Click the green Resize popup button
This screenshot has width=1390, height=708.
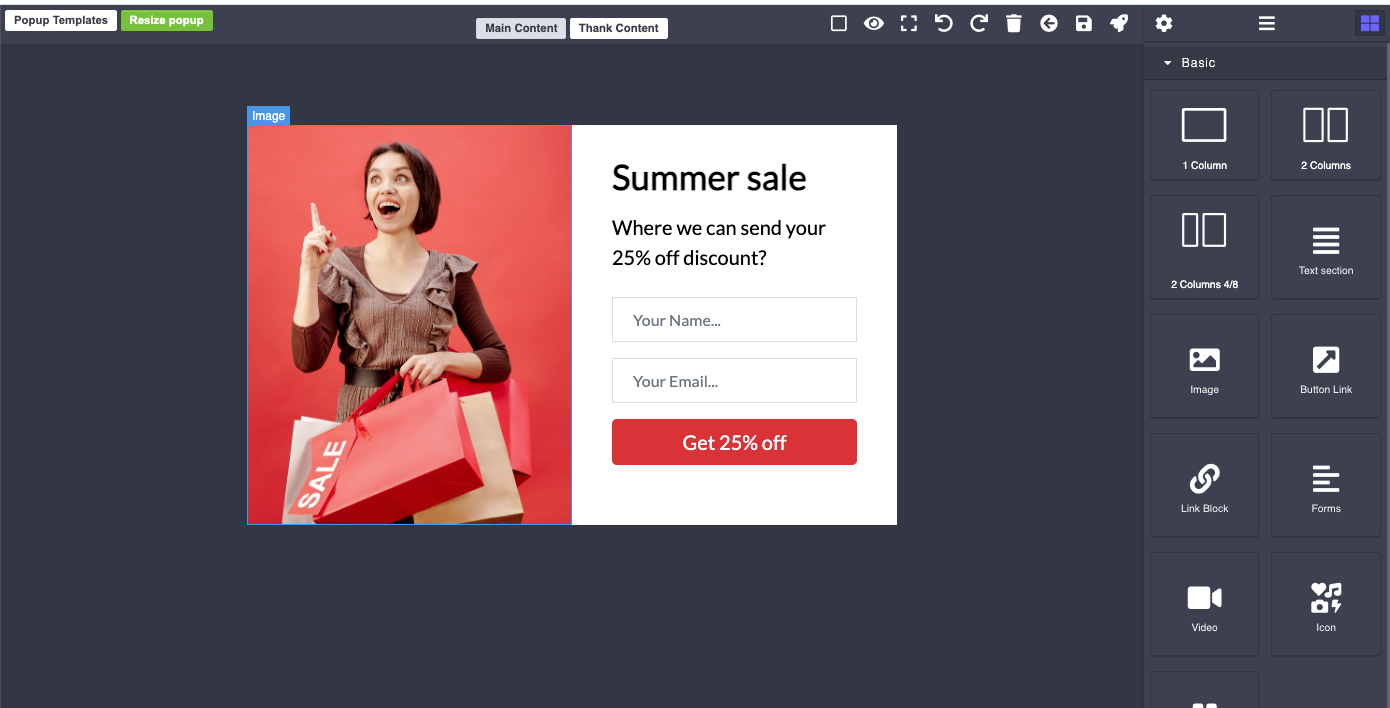pyautogui.click(x=166, y=20)
